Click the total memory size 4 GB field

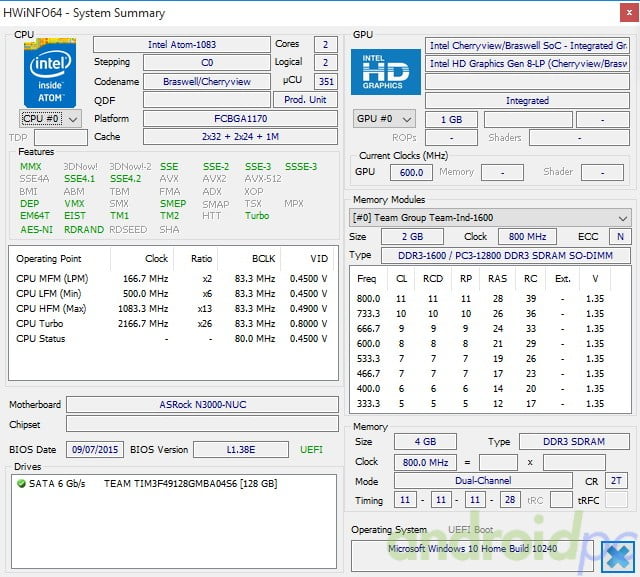425,442
